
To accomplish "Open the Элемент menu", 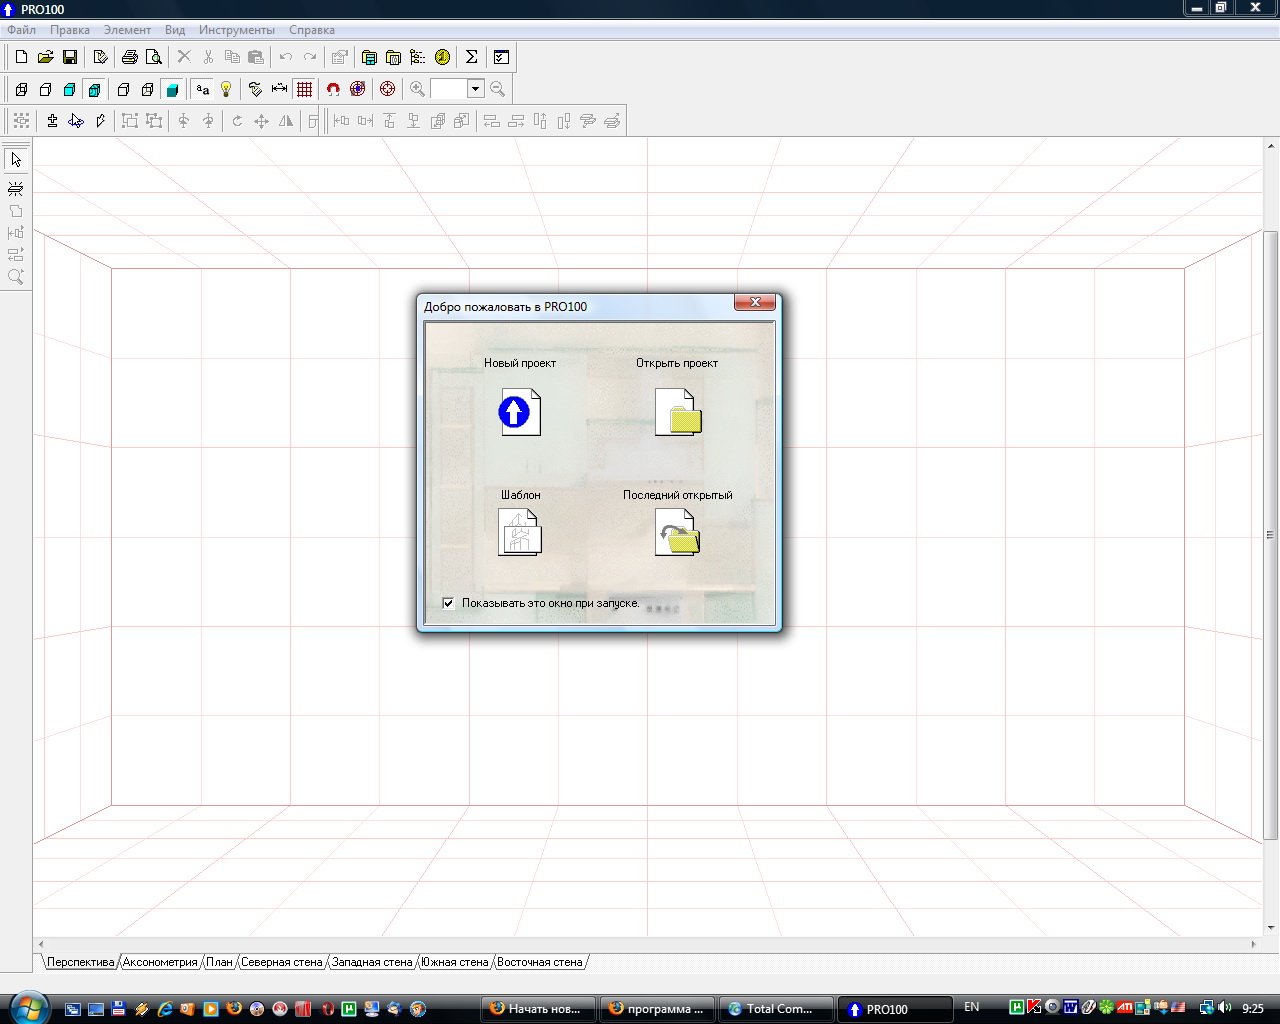I will coord(127,30).
